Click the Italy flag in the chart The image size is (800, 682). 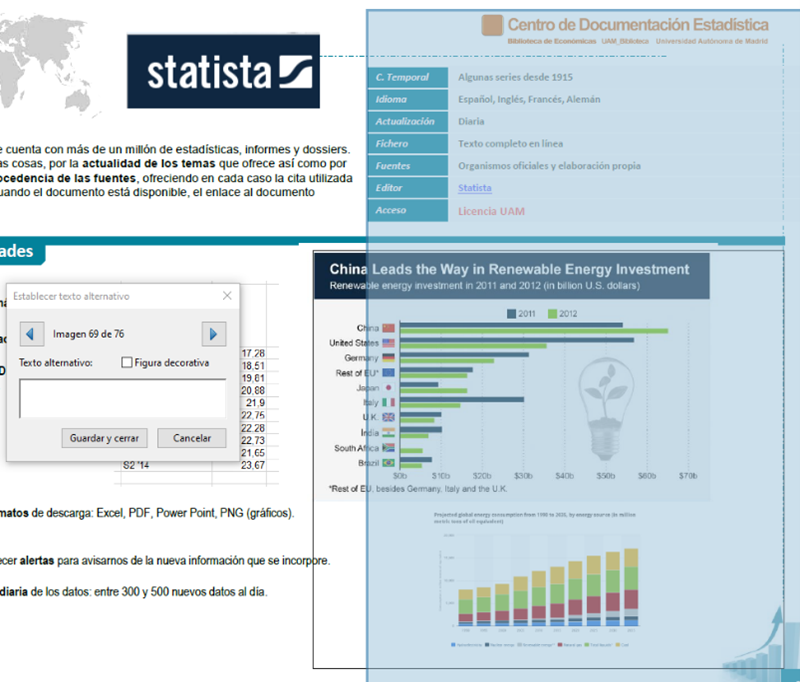(389, 402)
